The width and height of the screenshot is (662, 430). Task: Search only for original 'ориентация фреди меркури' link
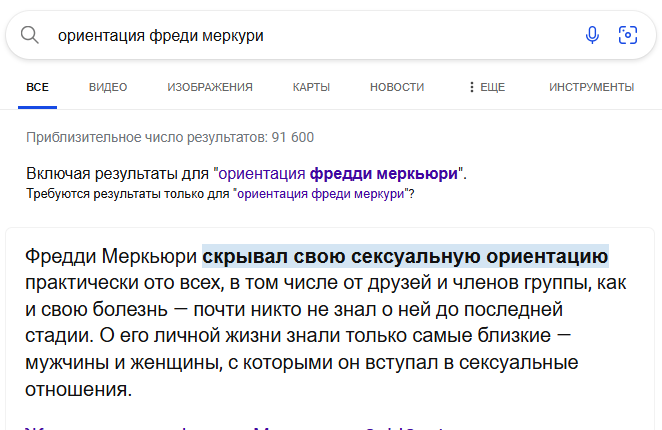click(320, 193)
